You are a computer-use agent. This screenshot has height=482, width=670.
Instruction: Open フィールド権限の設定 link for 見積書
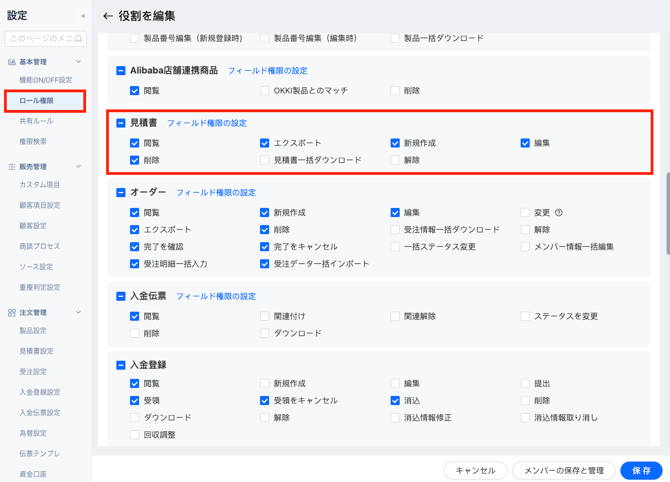207,123
